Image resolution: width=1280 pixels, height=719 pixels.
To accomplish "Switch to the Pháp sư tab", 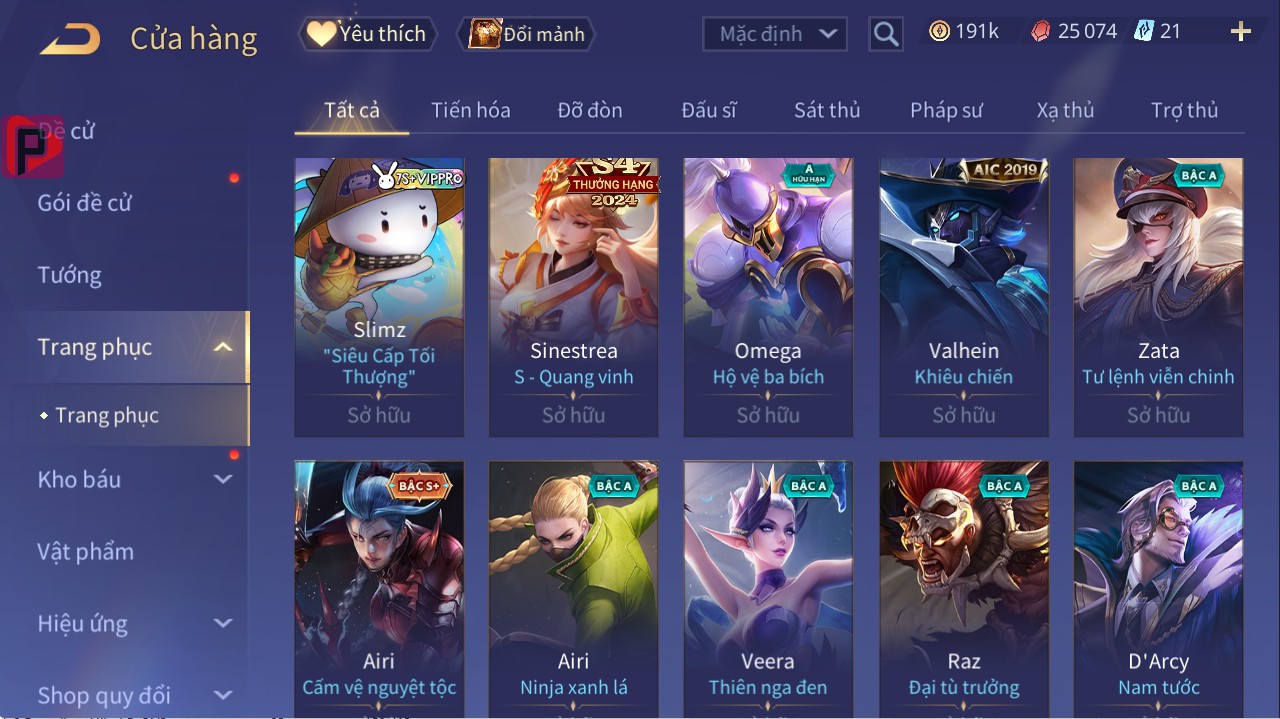I will [x=946, y=110].
